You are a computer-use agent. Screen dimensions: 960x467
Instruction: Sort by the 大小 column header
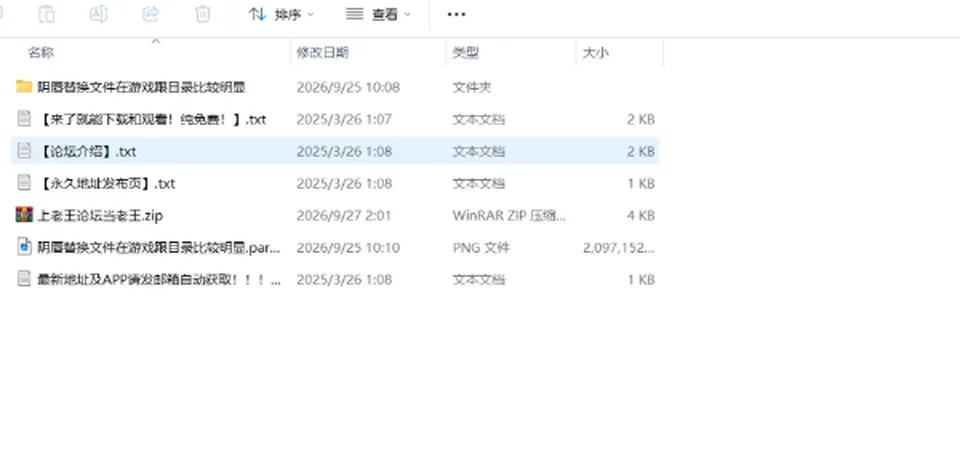point(595,53)
